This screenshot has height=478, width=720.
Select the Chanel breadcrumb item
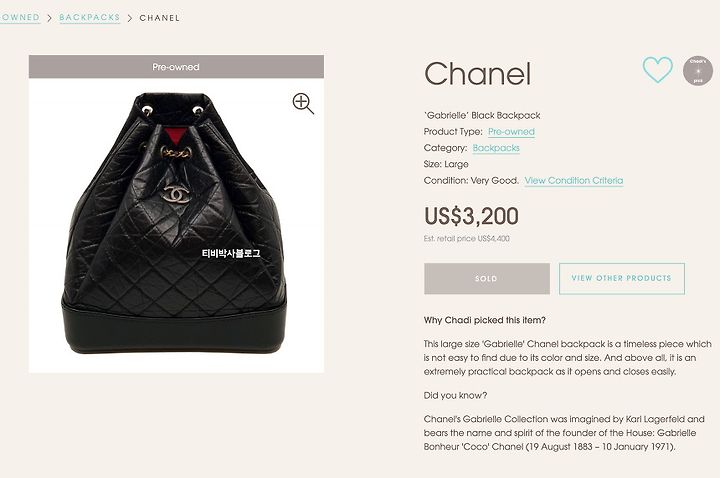160,18
